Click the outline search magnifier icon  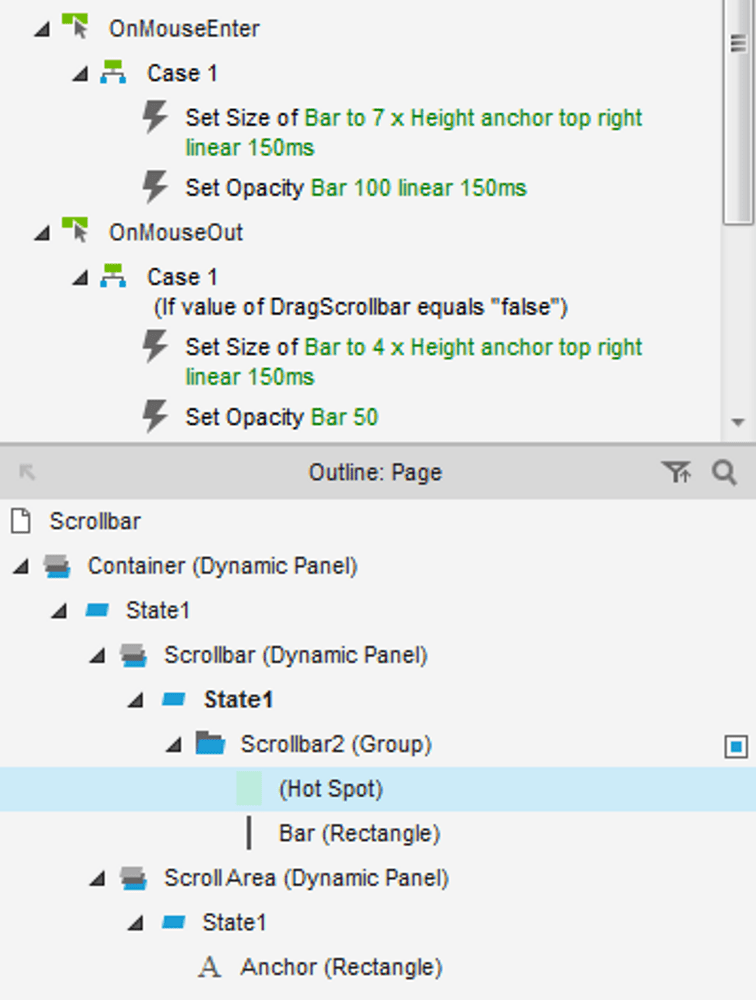tap(725, 473)
